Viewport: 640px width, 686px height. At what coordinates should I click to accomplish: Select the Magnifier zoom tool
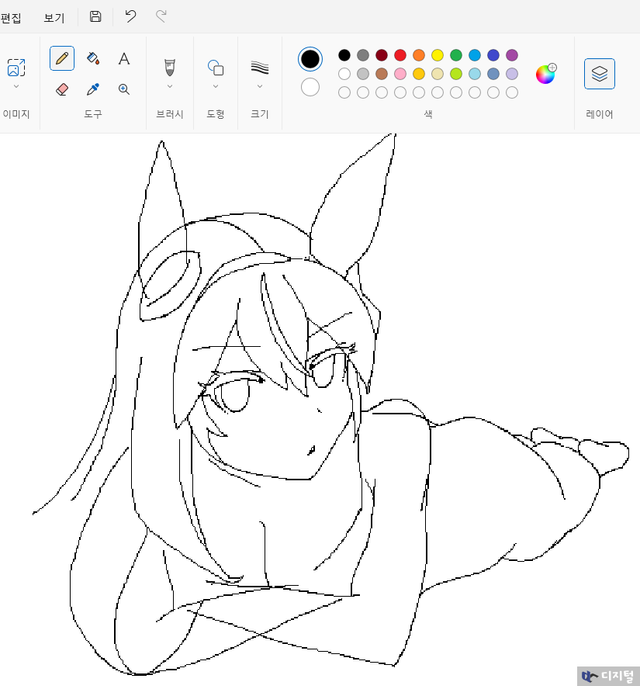click(124, 89)
